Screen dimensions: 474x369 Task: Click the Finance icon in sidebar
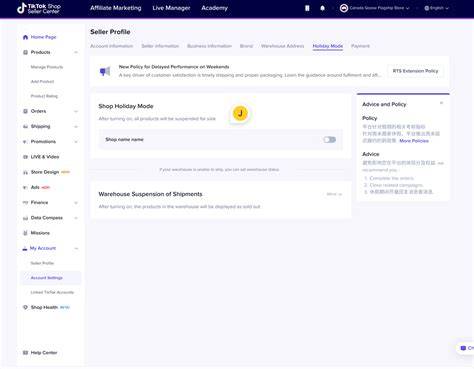pyautogui.click(x=25, y=202)
